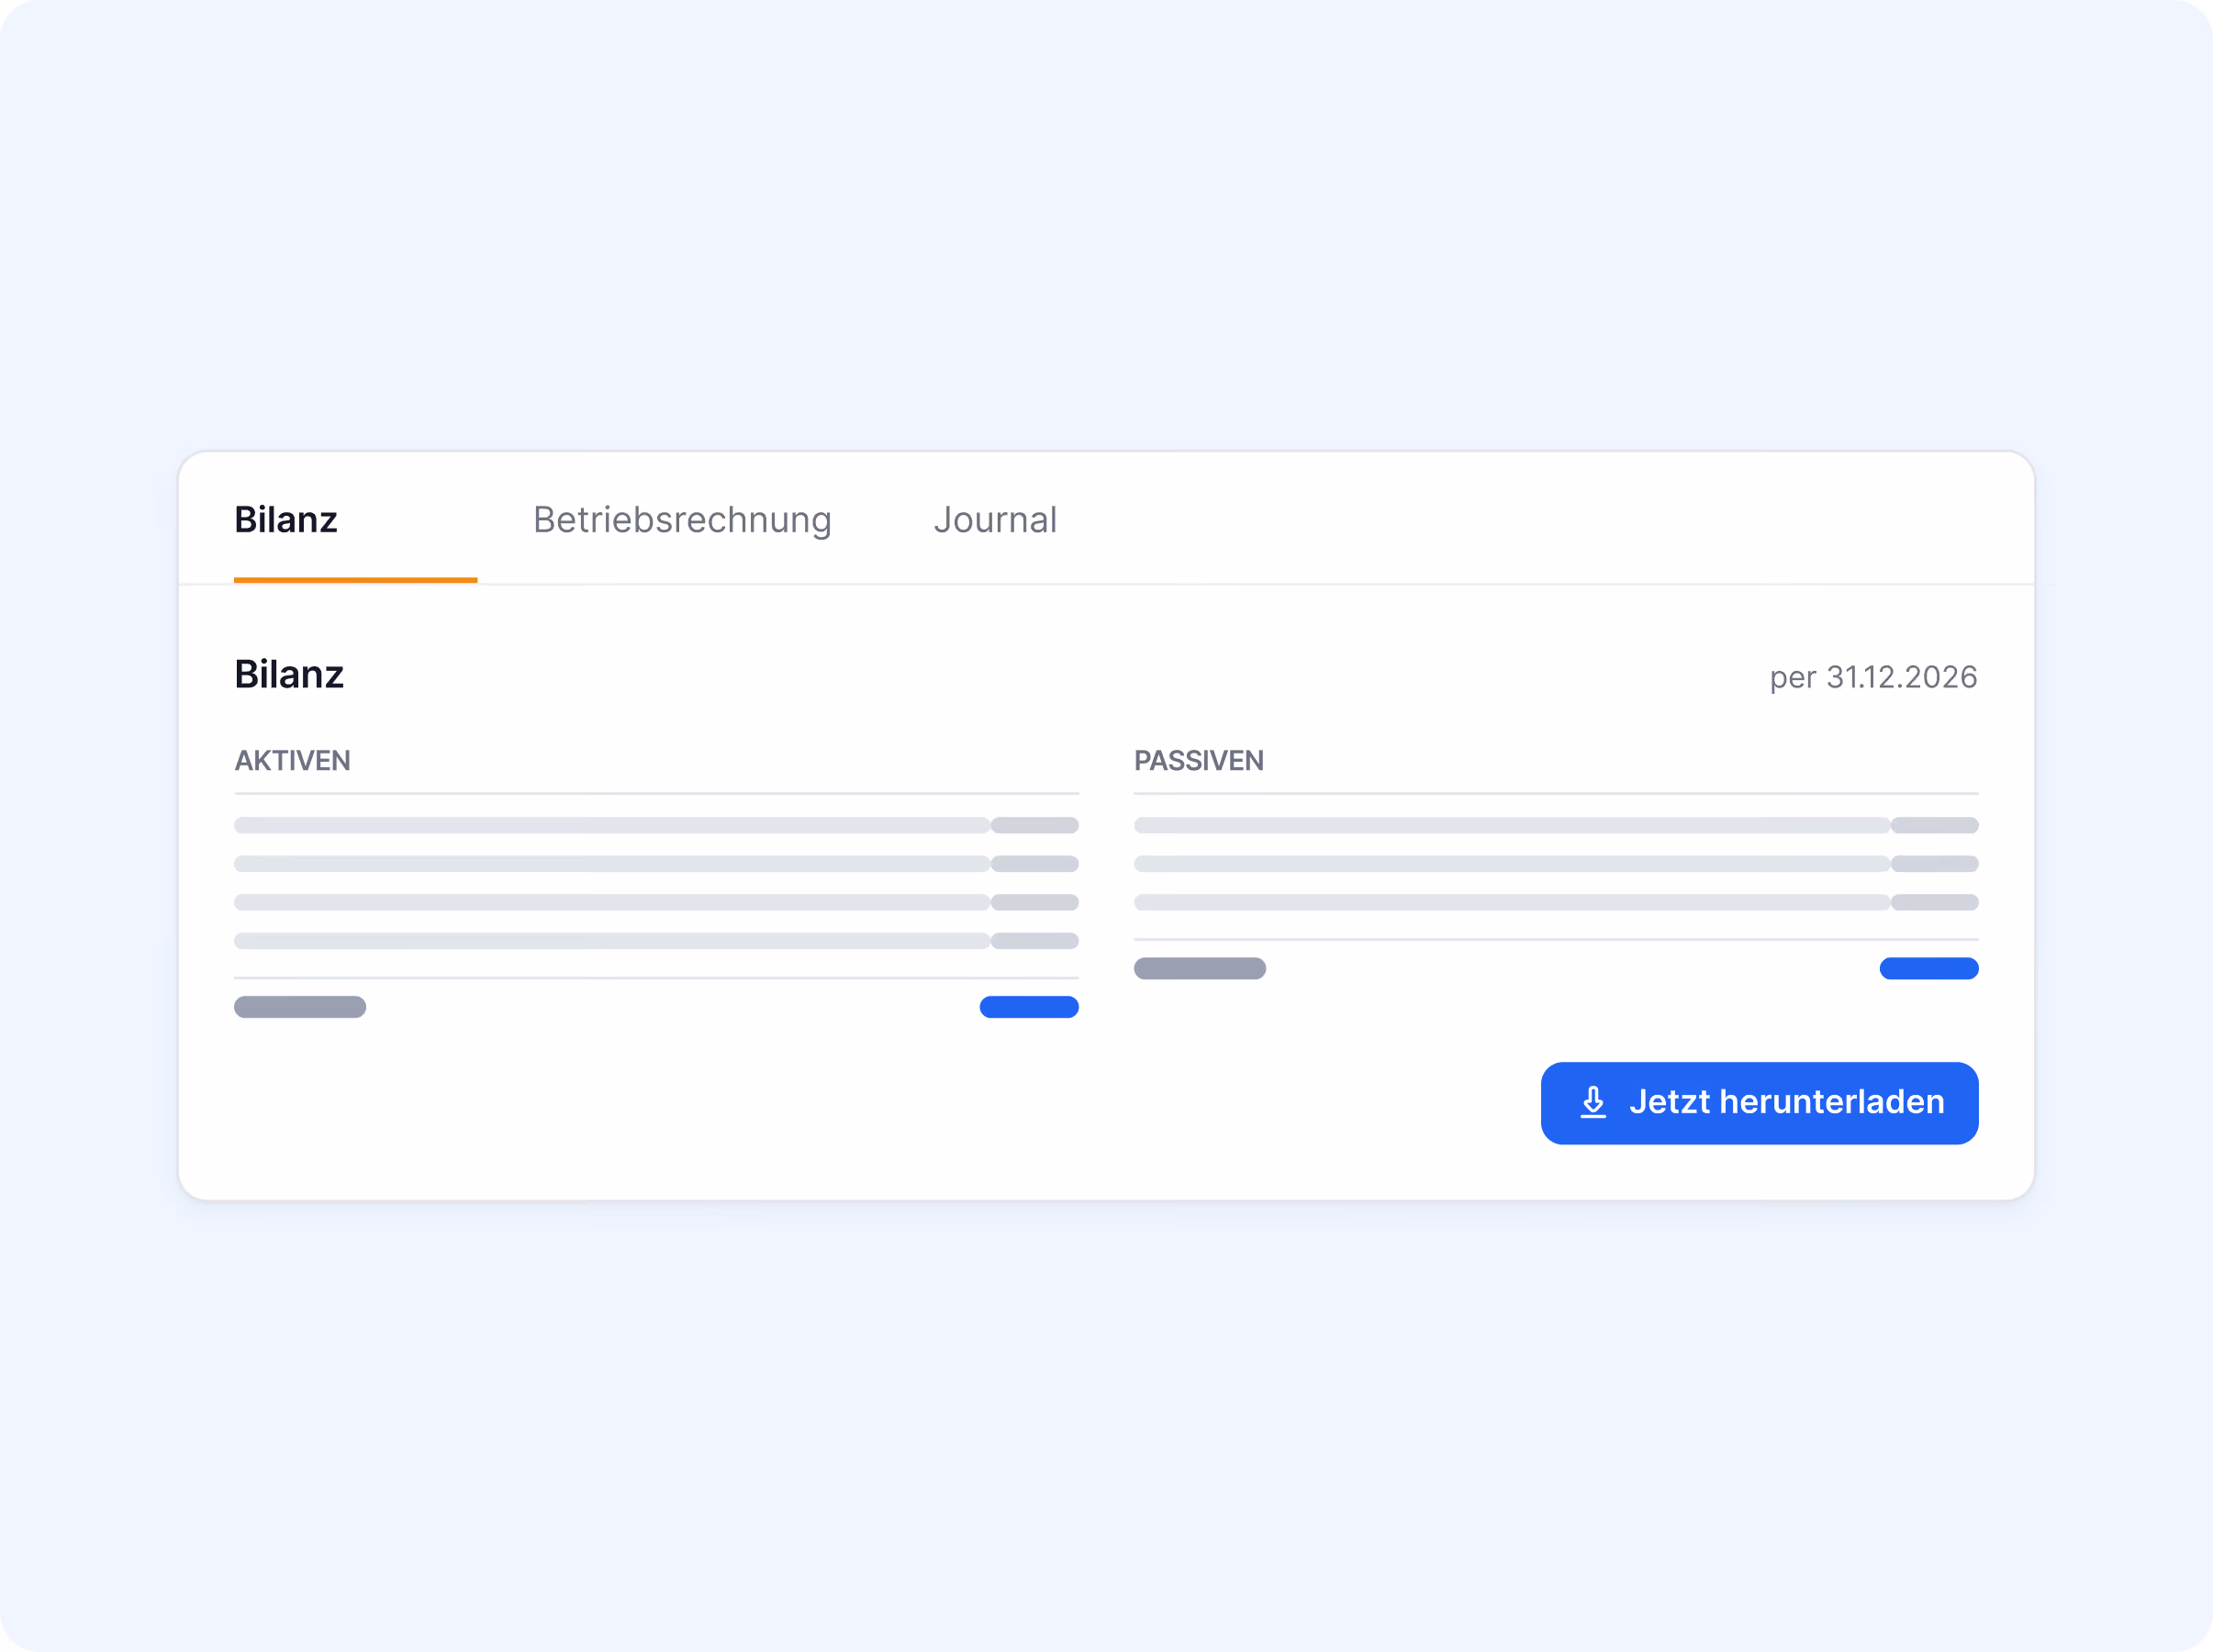Switch to the Bilanz tab
Viewport: 2213px width, 1652px height.
286,520
